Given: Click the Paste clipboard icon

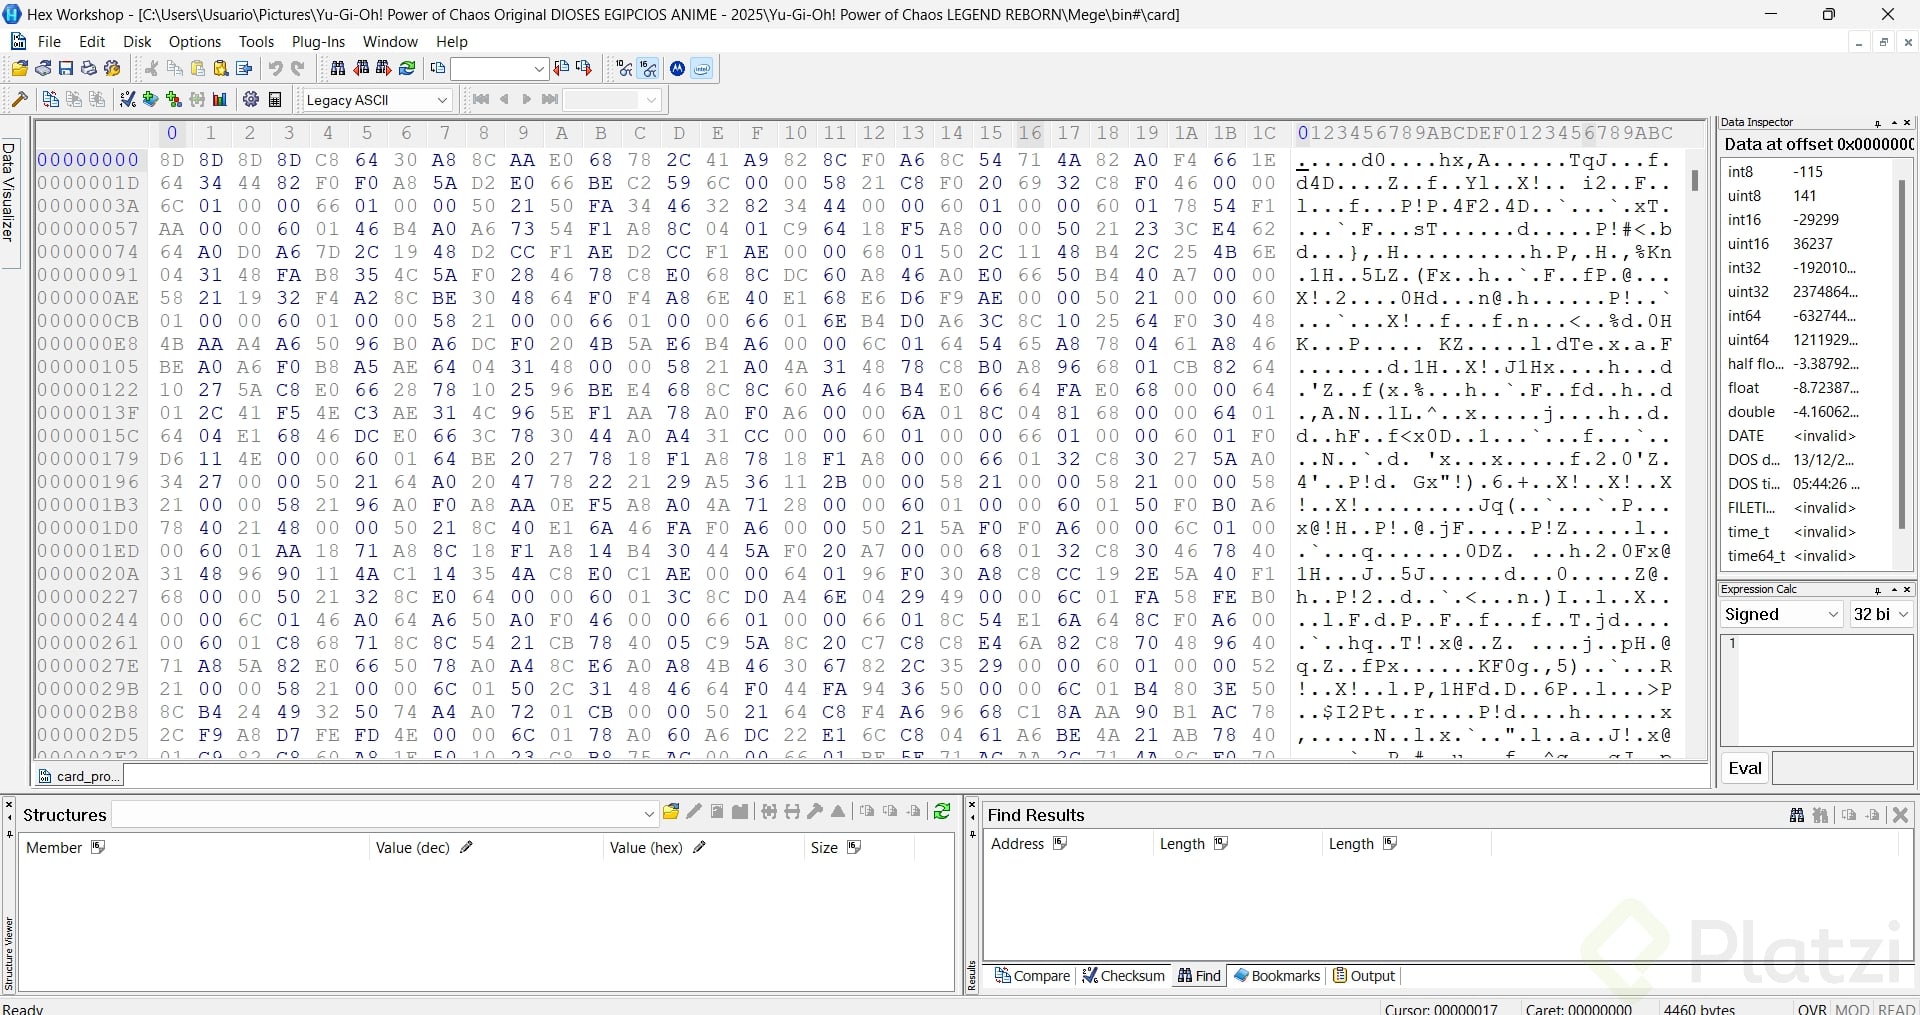Looking at the screenshot, I should click(x=198, y=69).
